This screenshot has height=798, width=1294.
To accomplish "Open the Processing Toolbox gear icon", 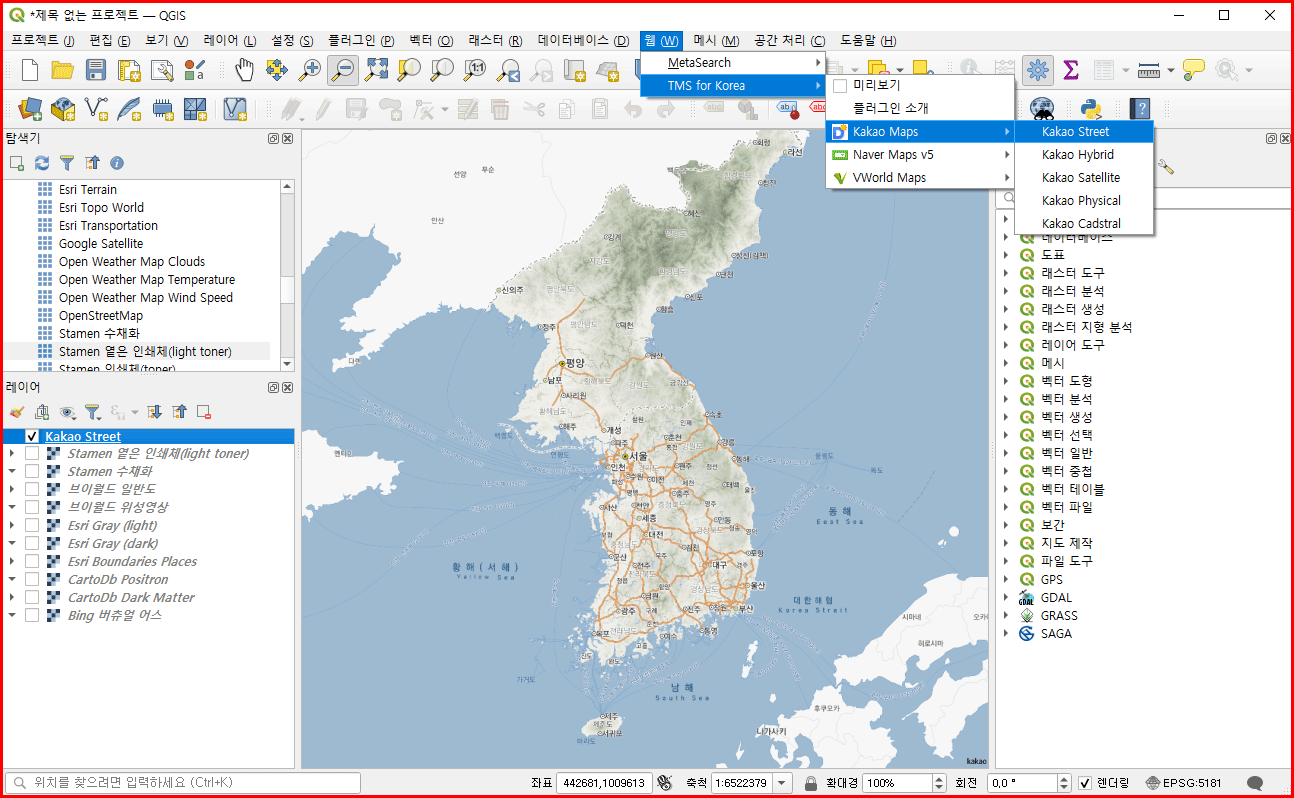I will 1038,70.
